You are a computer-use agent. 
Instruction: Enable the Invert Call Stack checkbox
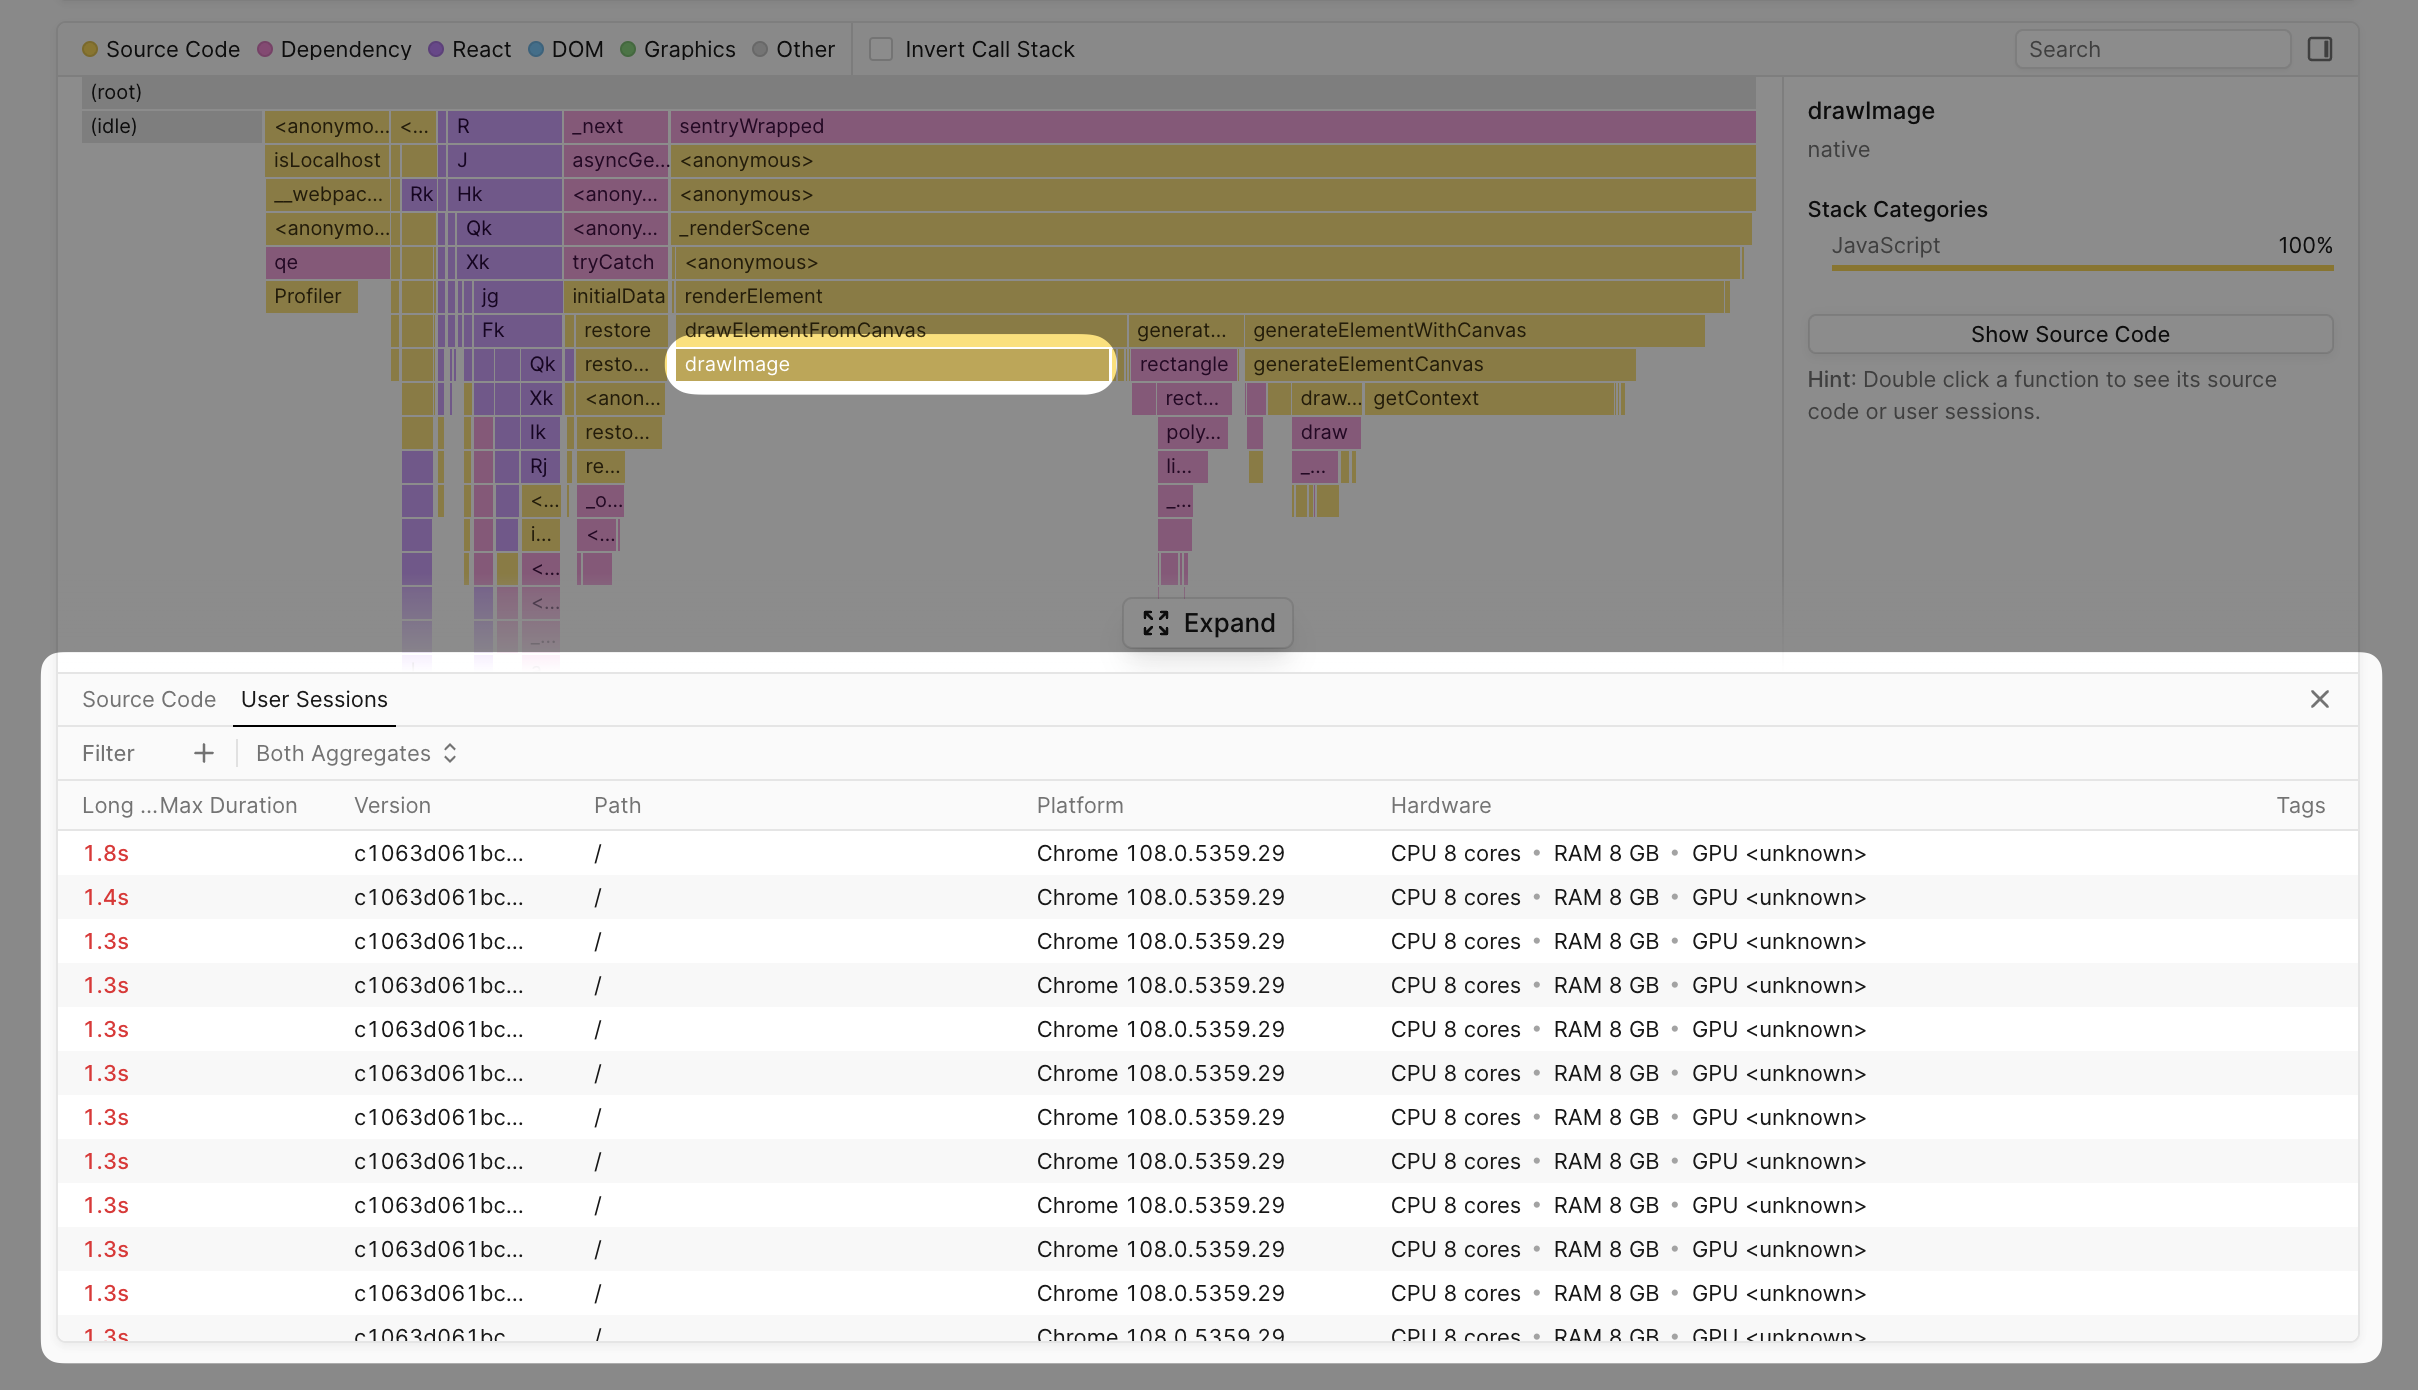(x=881, y=49)
